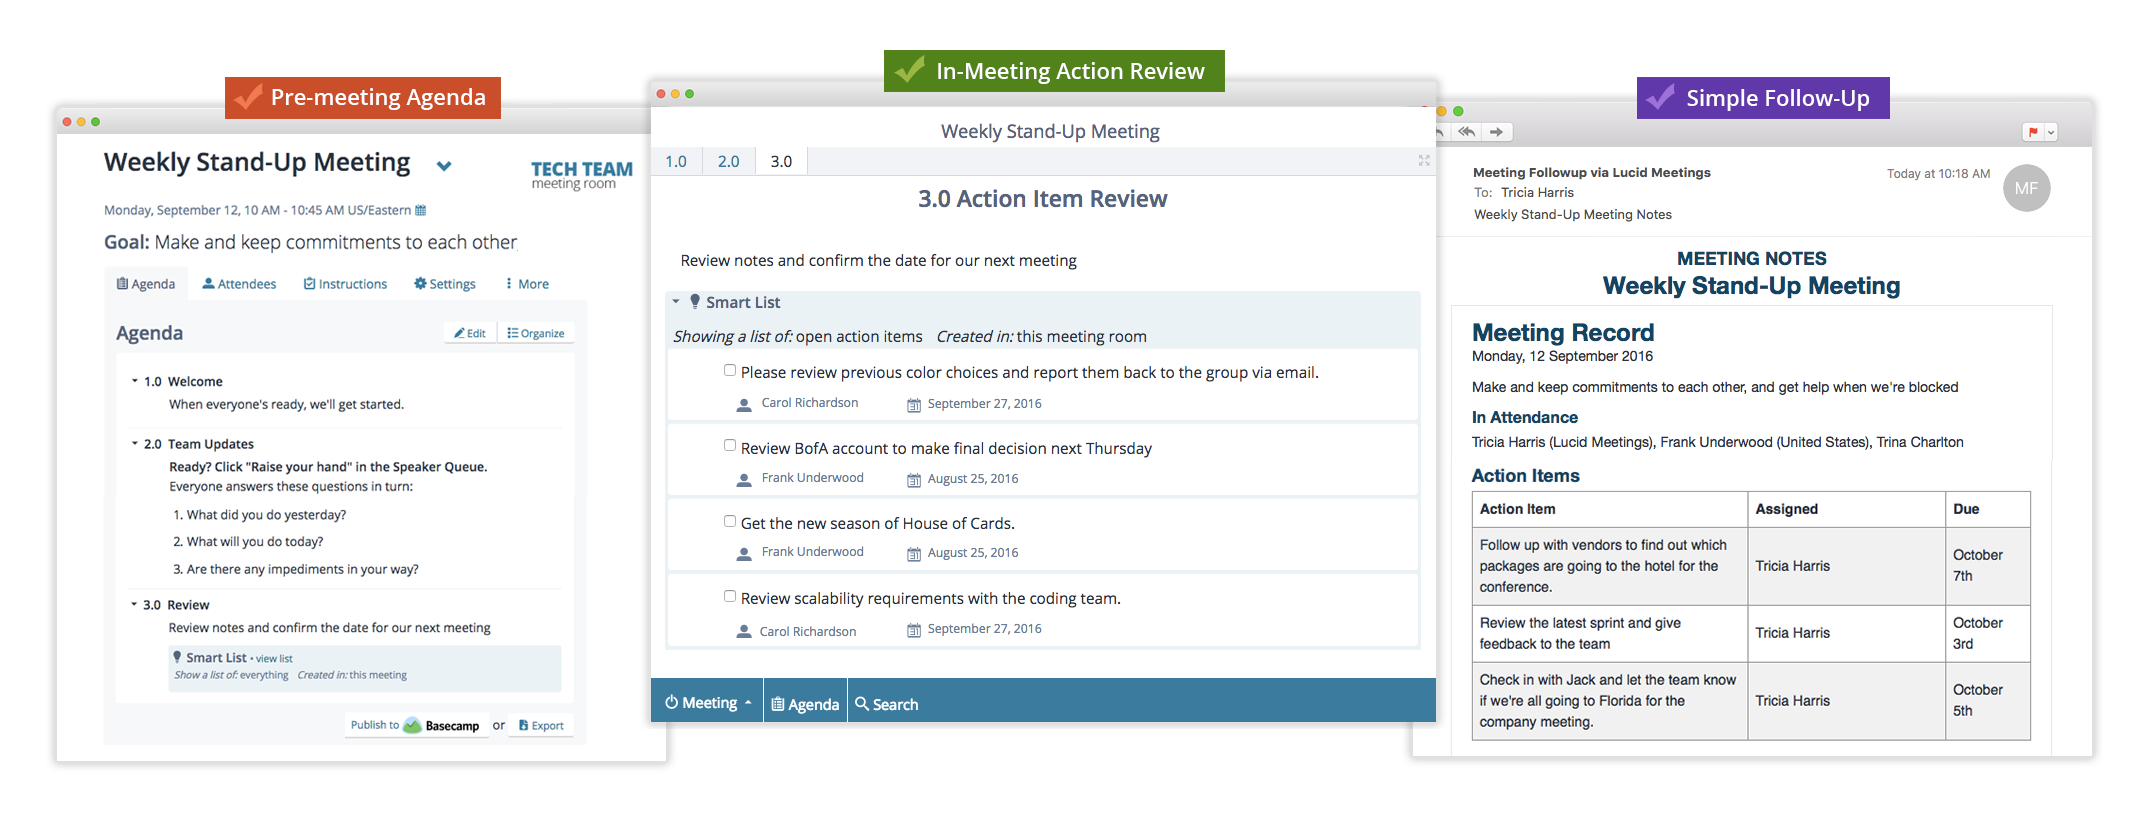Open the Agenda tab in pre-meeting window

146,284
